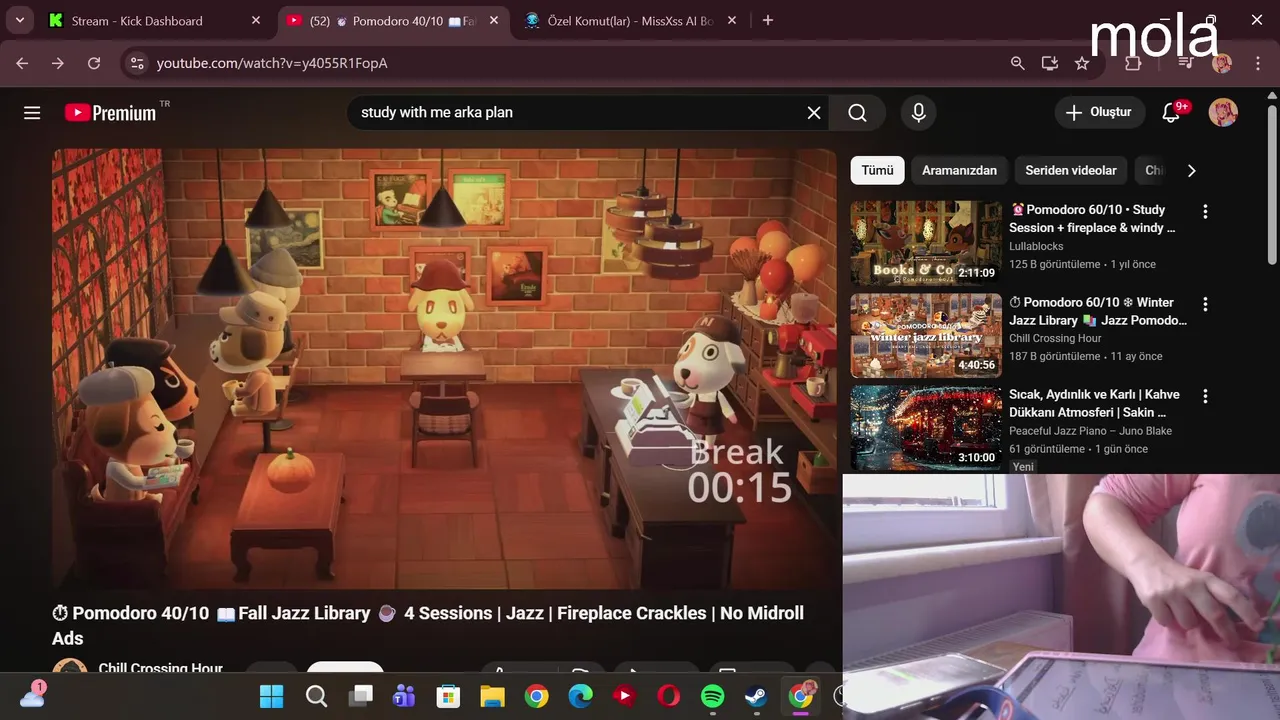The image size is (1280, 720).
Task: Close the Pomodoro 40/10 tab
Action: pos(494,20)
